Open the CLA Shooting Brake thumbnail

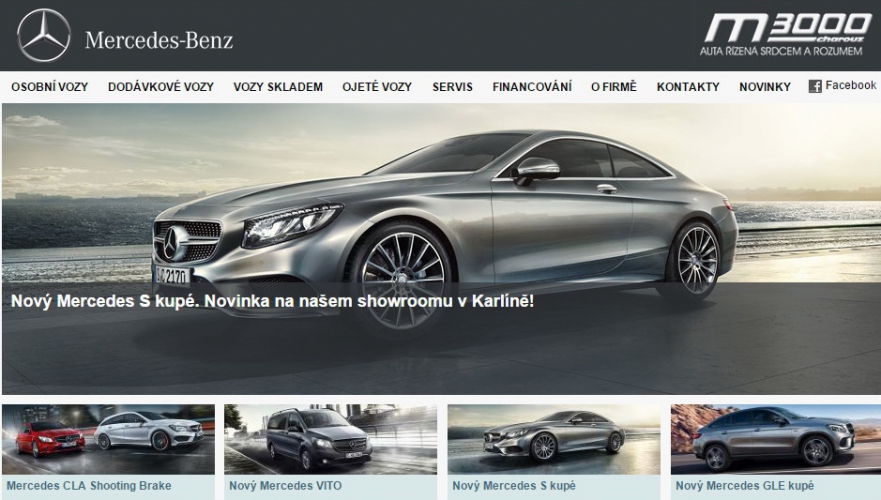coord(108,439)
